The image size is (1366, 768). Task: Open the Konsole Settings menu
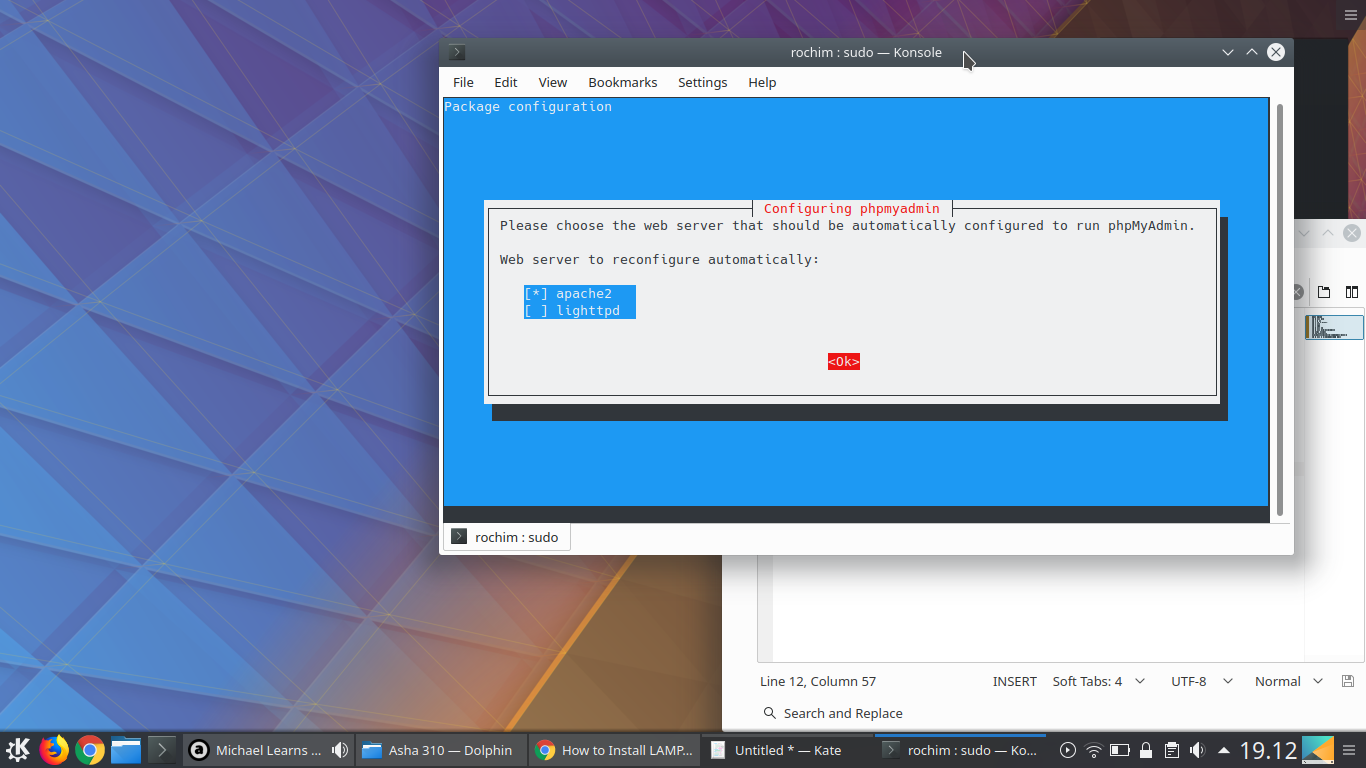pyautogui.click(x=703, y=82)
